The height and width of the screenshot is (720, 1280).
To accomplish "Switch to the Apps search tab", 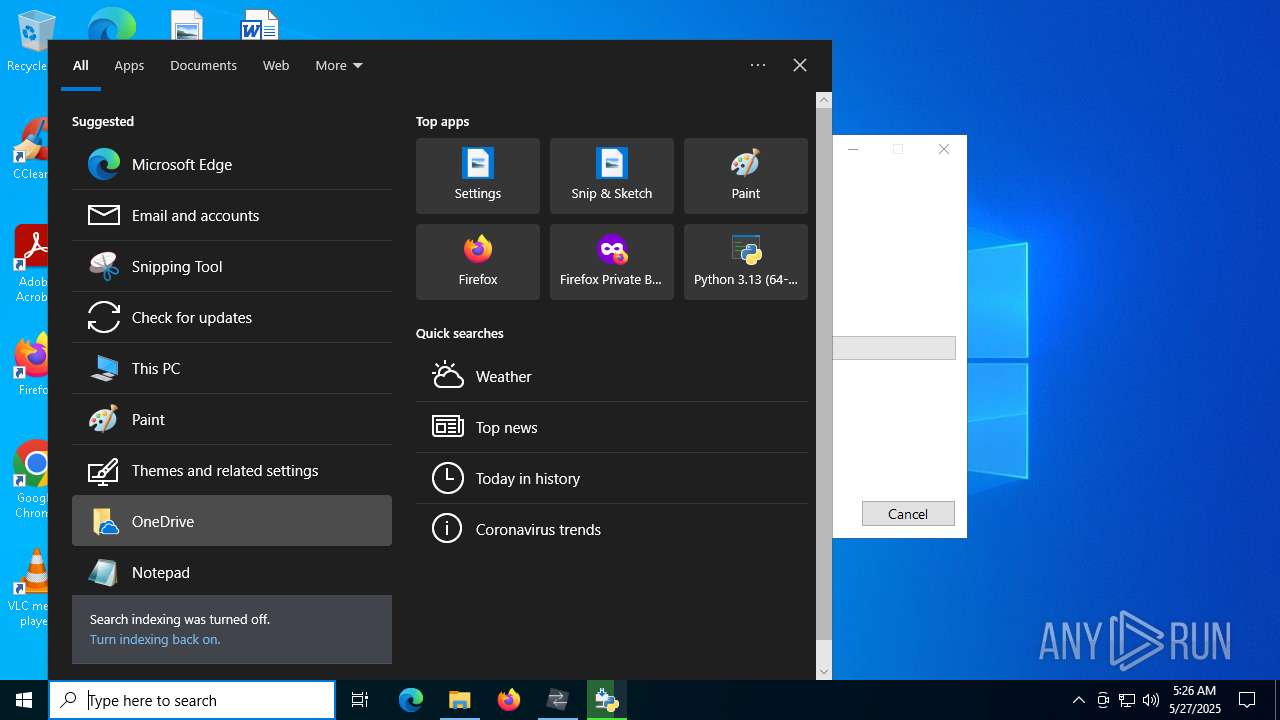I will (129, 65).
